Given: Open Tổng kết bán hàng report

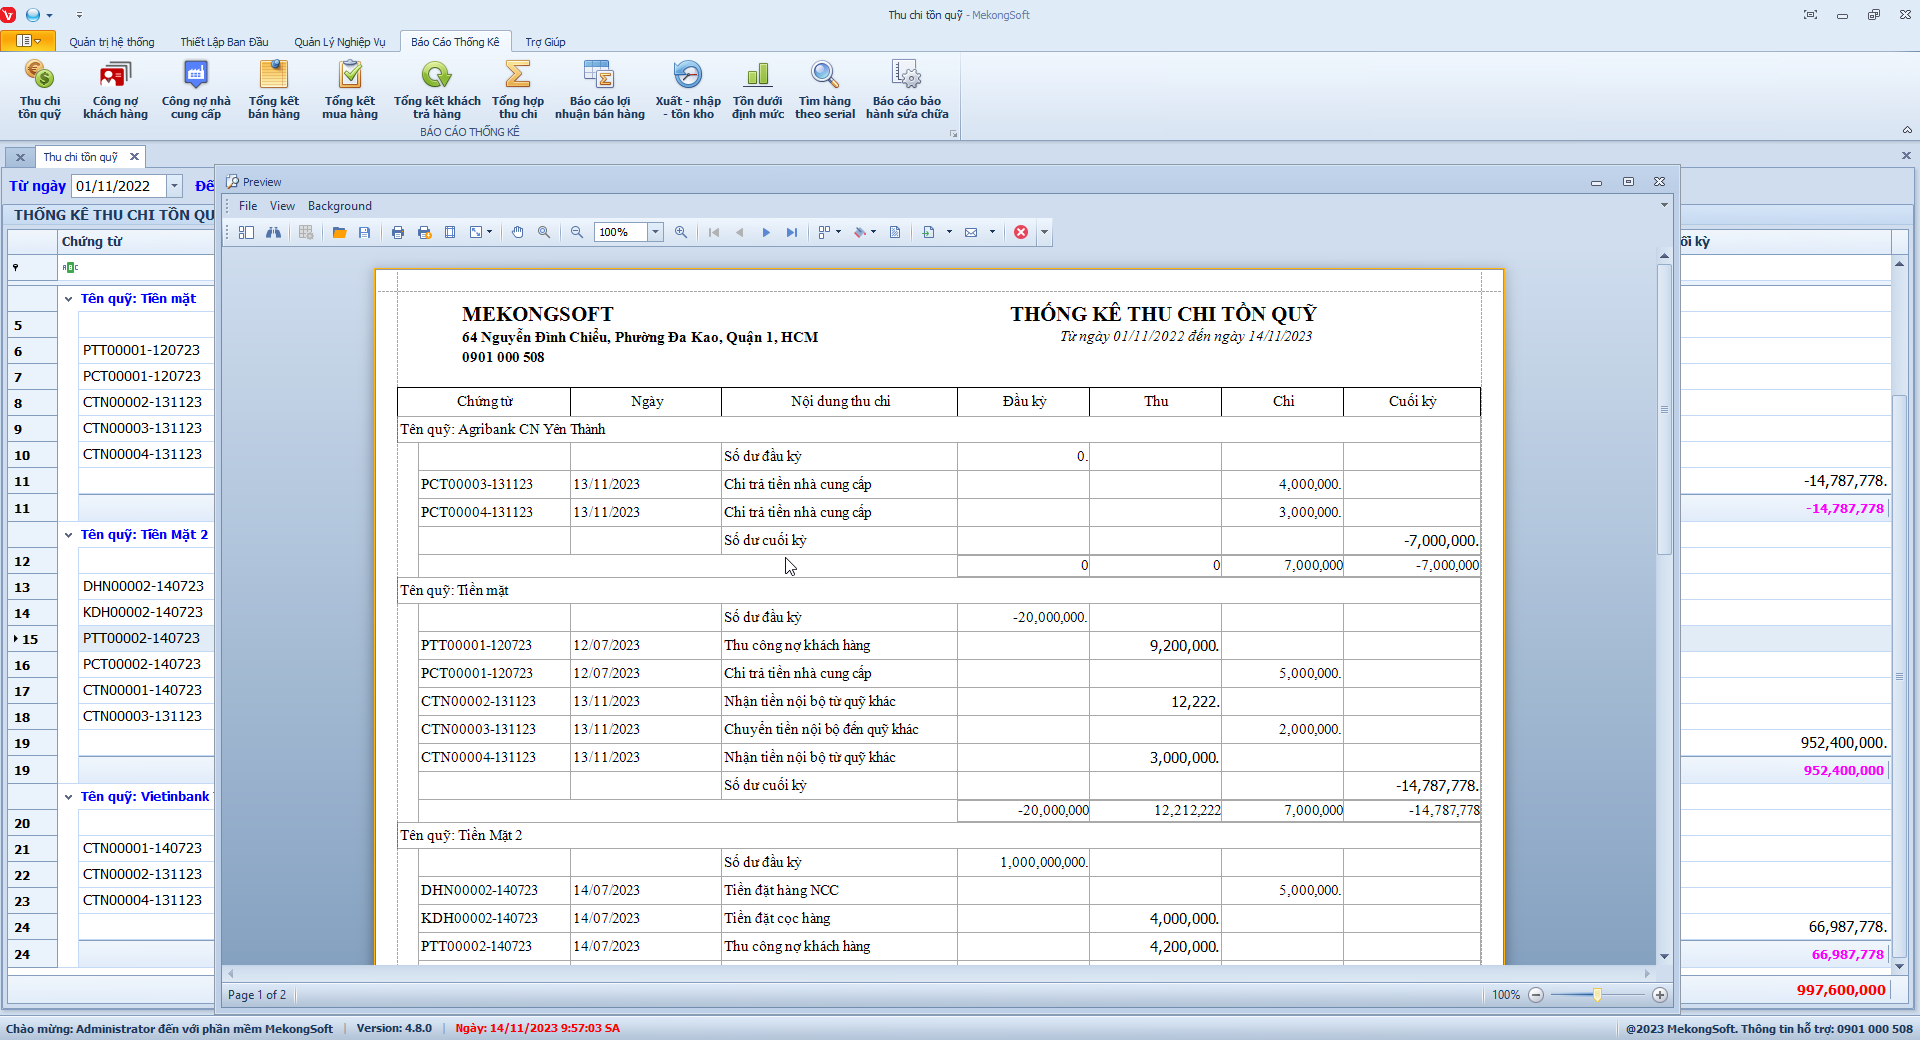Looking at the screenshot, I should coord(273,88).
